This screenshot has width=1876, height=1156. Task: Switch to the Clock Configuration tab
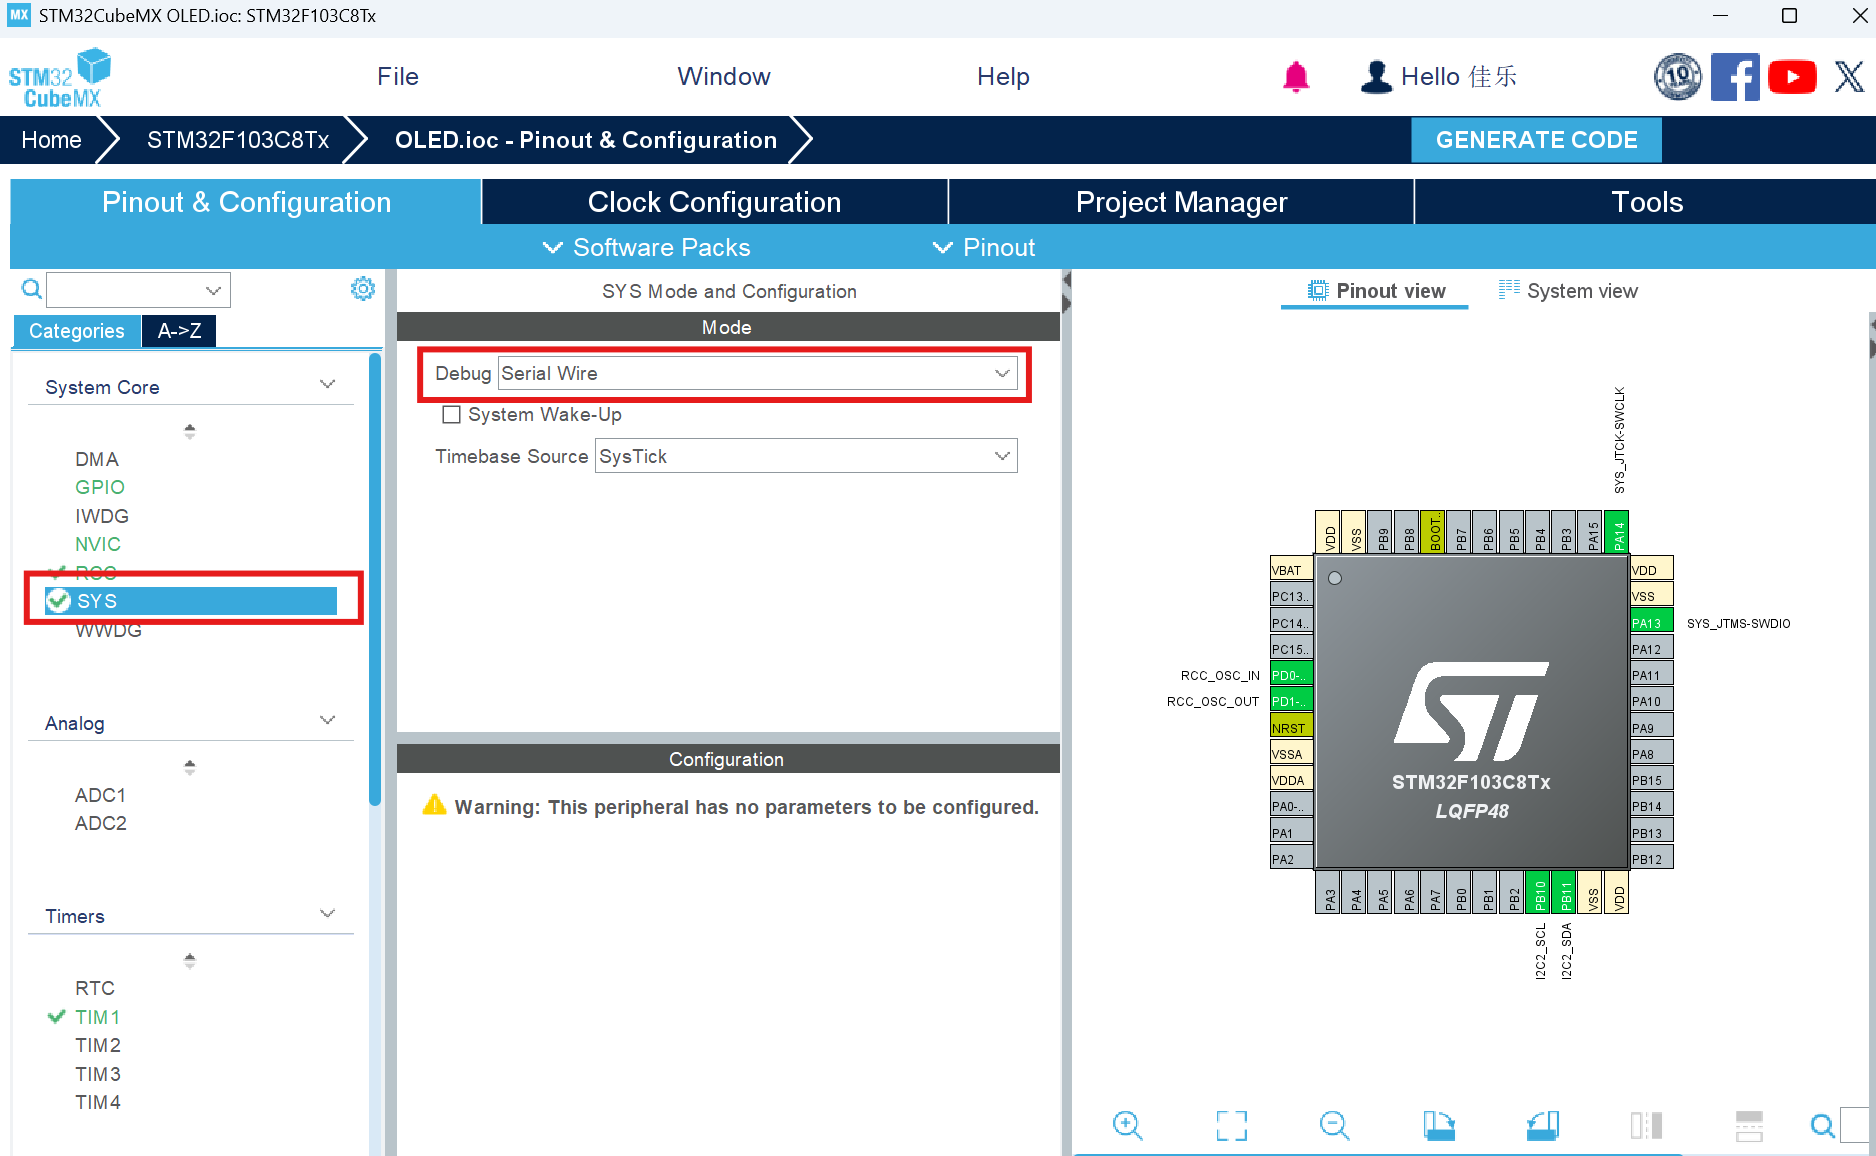pyautogui.click(x=714, y=202)
